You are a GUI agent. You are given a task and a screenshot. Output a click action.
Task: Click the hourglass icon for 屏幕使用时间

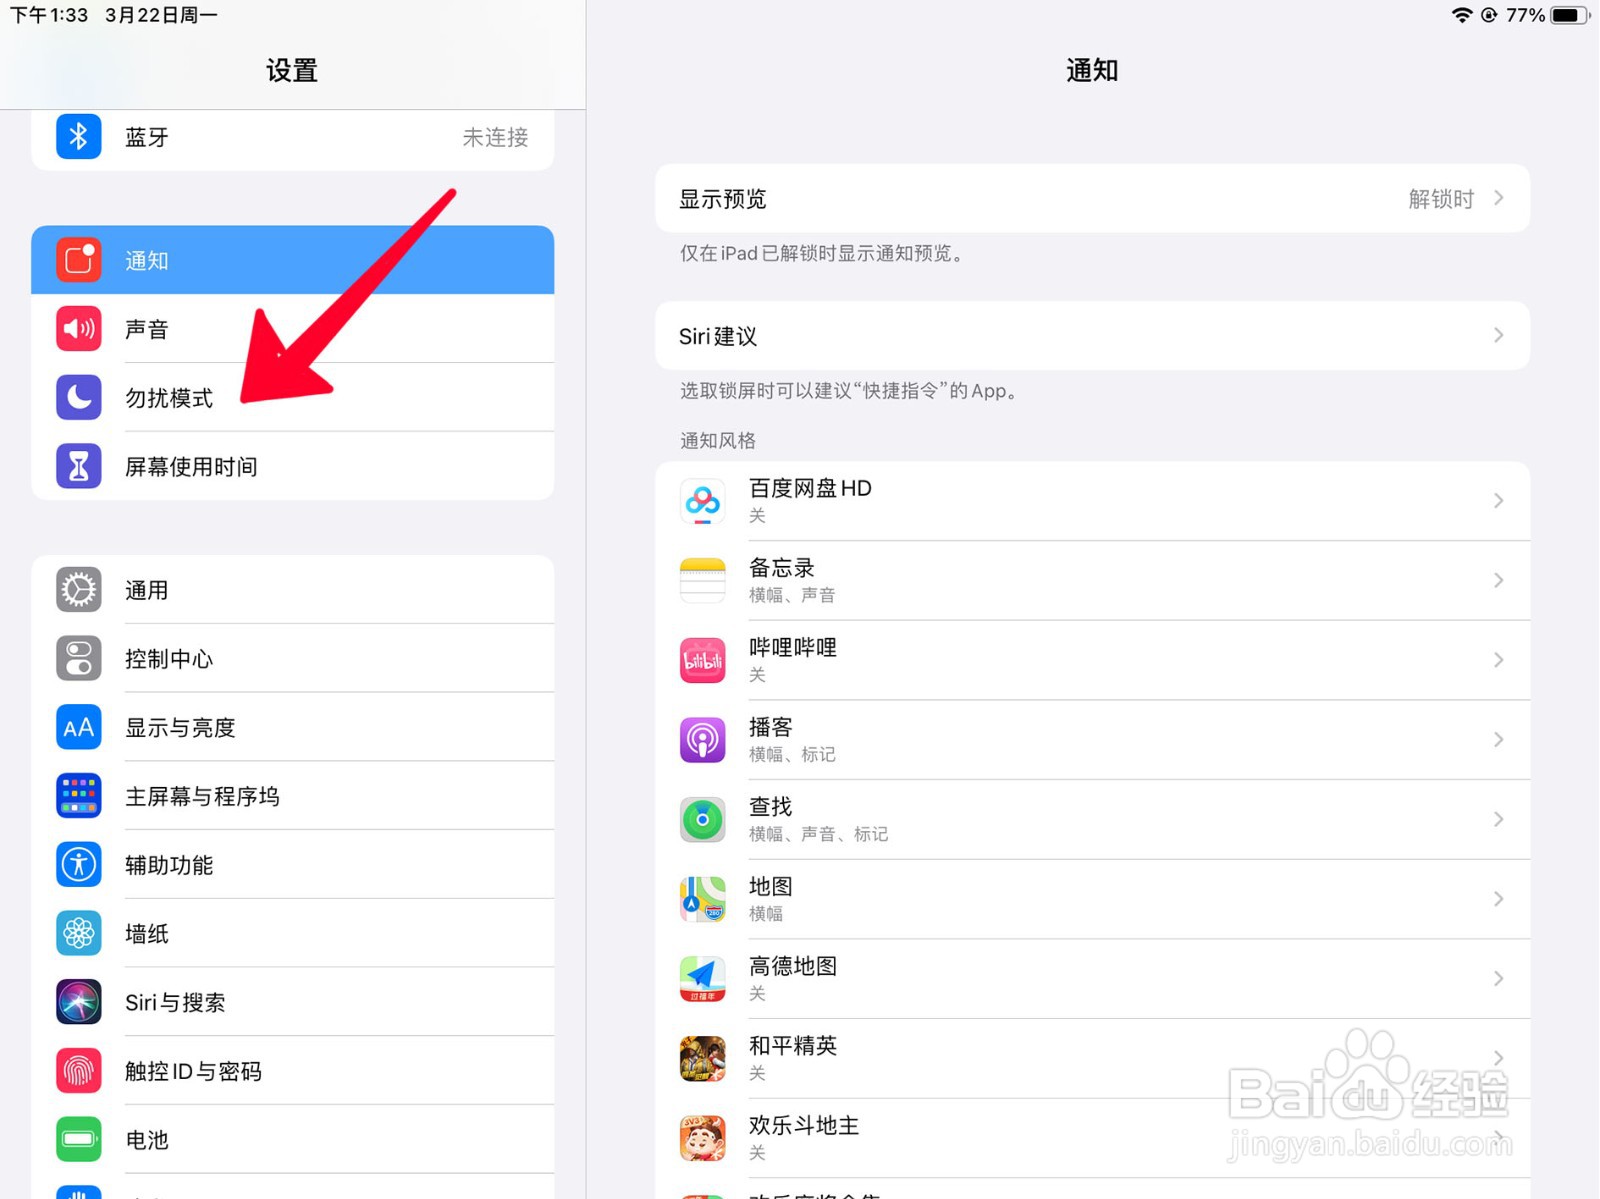pos(78,466)
